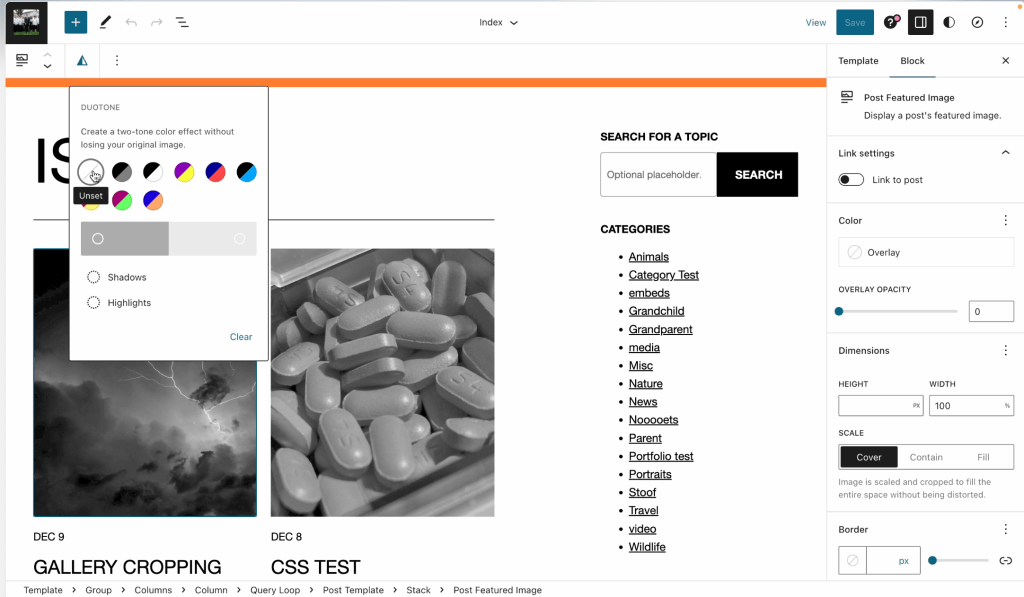Switch to the Block tab
The width and height of the screenshot is (1024, 597).
pos(912,61)
